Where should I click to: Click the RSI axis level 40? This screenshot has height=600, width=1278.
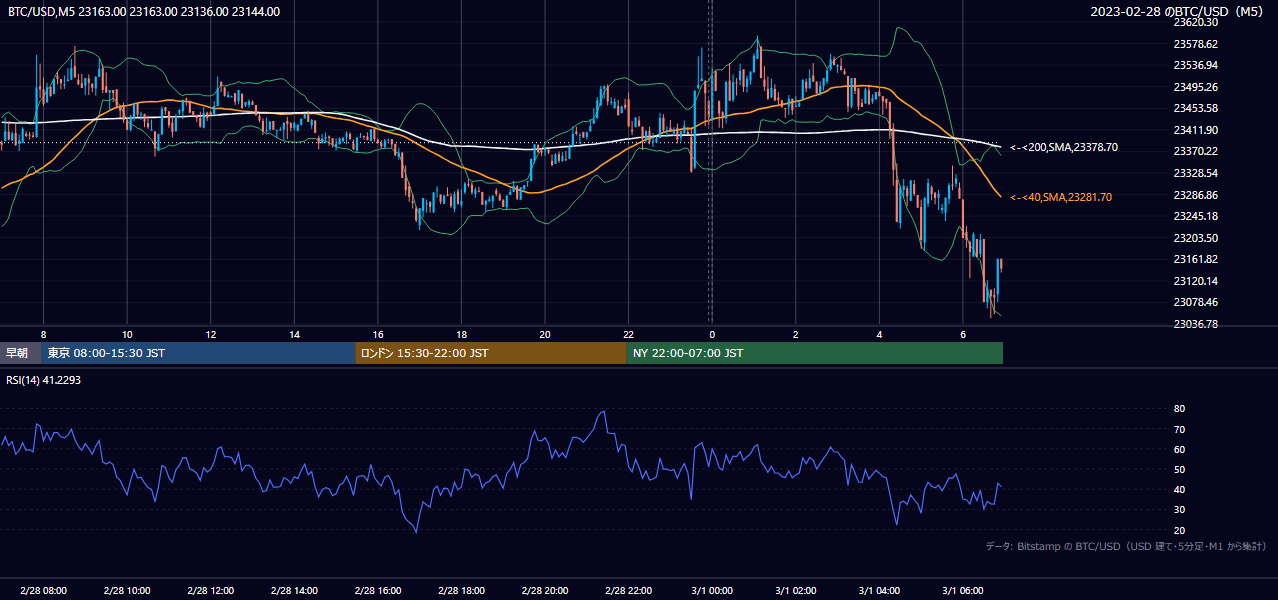(x=1179, y=489)
